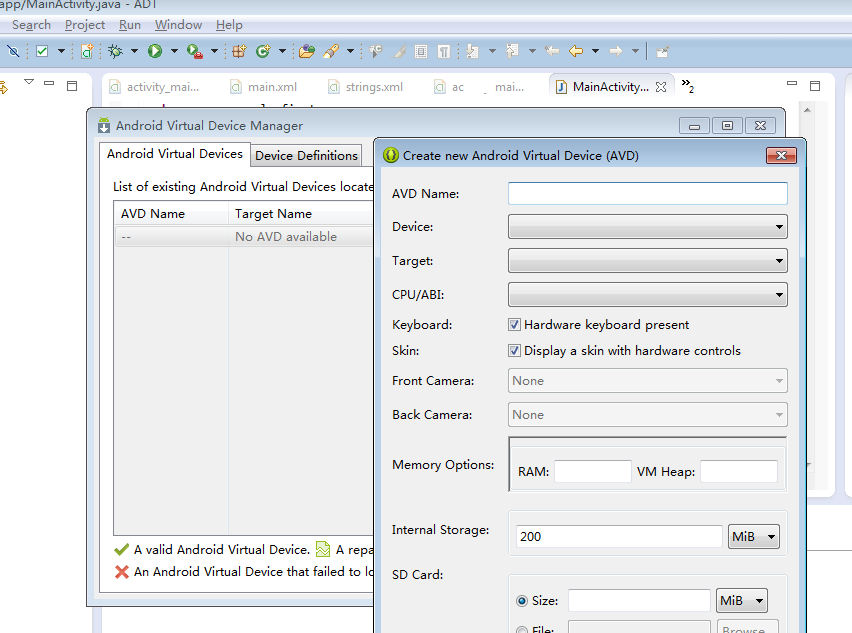The image size is (852, 633).
Task: Open the Target dropdown
Action: pos(648,261)
